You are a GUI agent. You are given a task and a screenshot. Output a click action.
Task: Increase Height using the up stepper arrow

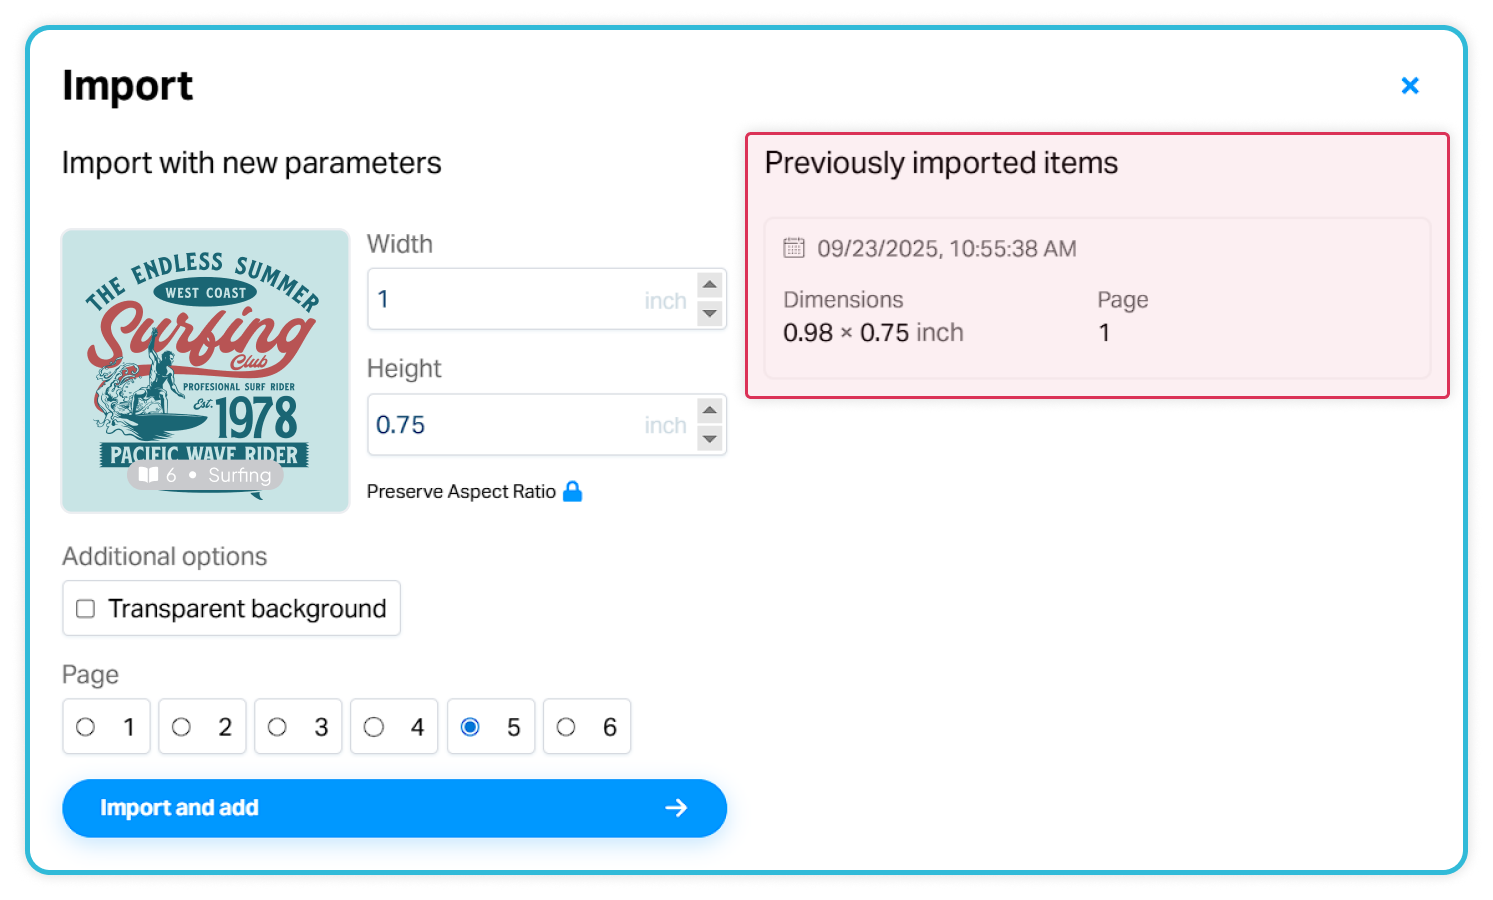tap(710, 410)
